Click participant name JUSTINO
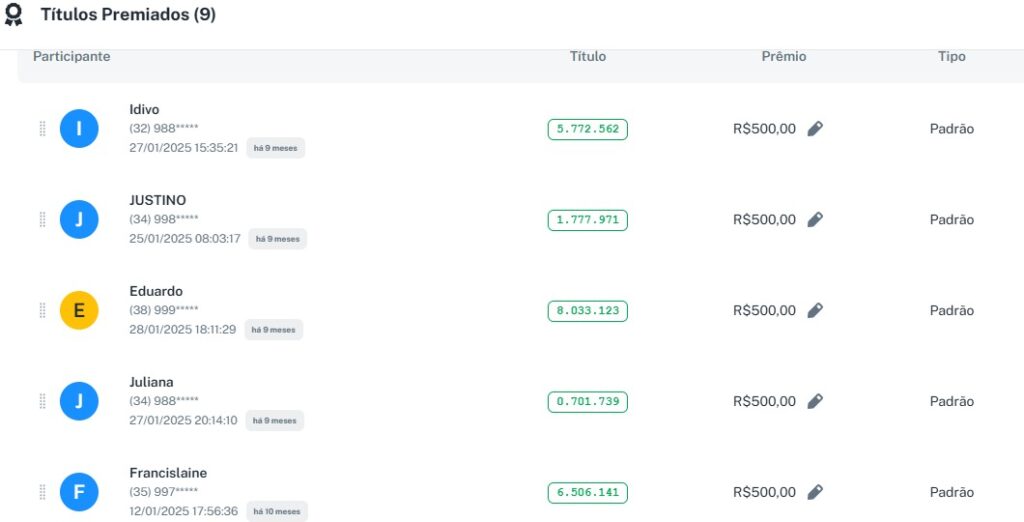Viewport: 1024px width, 522px height. 157,200
